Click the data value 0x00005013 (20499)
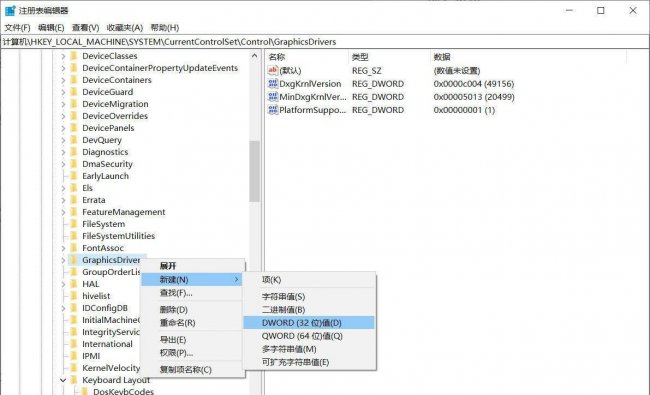This screenshot has height=395, width=650. [x=474, y=97]
